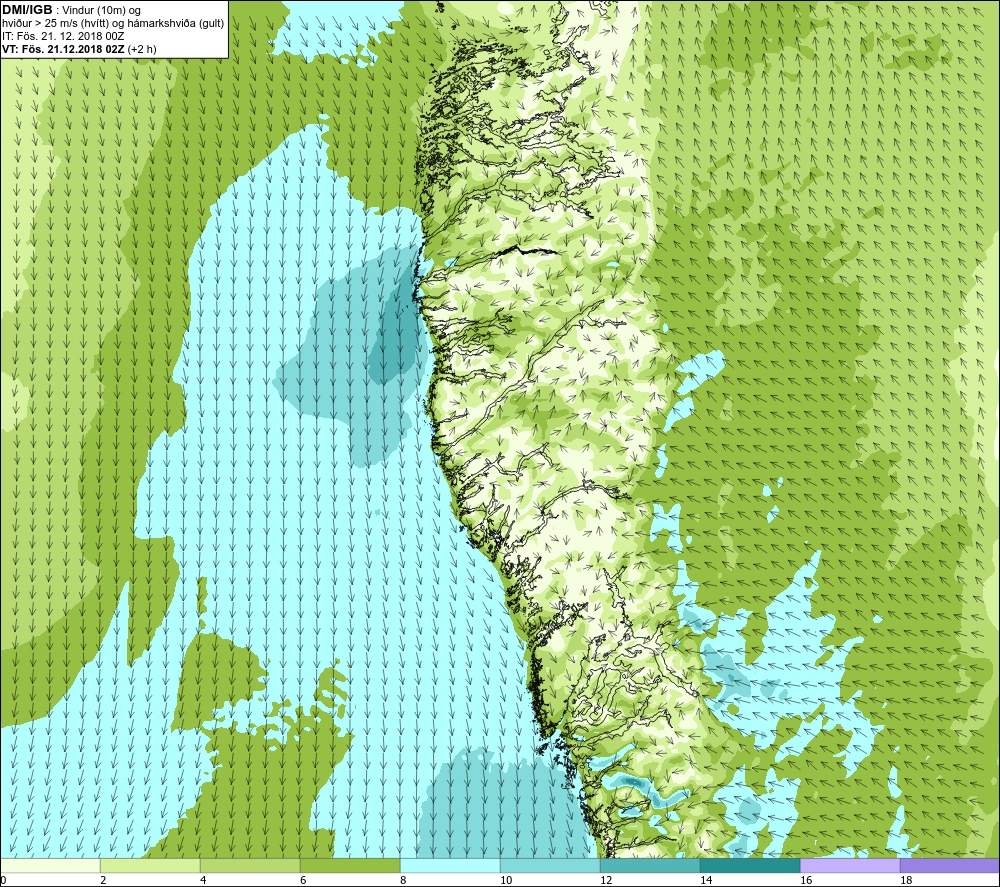Click the legend label '16'
The image size is (1000, 887).
tap(806, 880)
